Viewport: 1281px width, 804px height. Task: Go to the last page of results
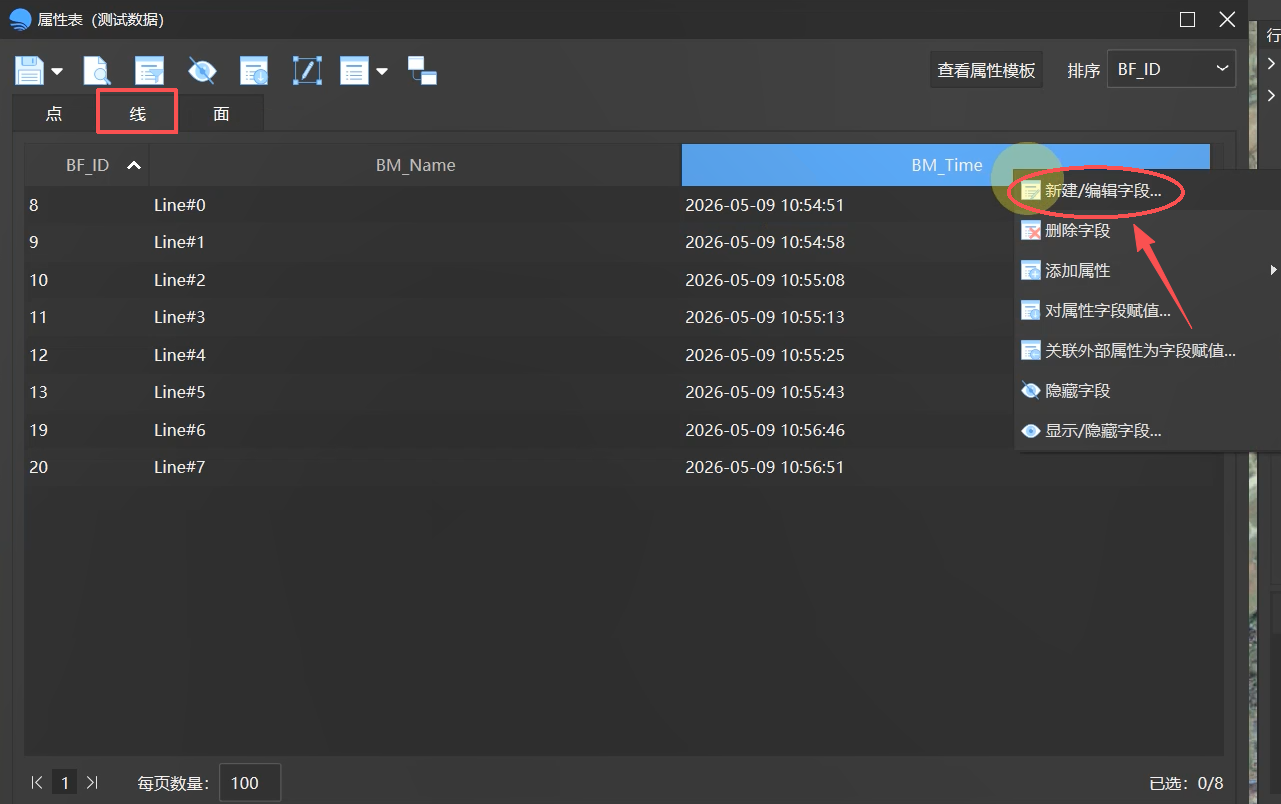click(x=93, y=783)
